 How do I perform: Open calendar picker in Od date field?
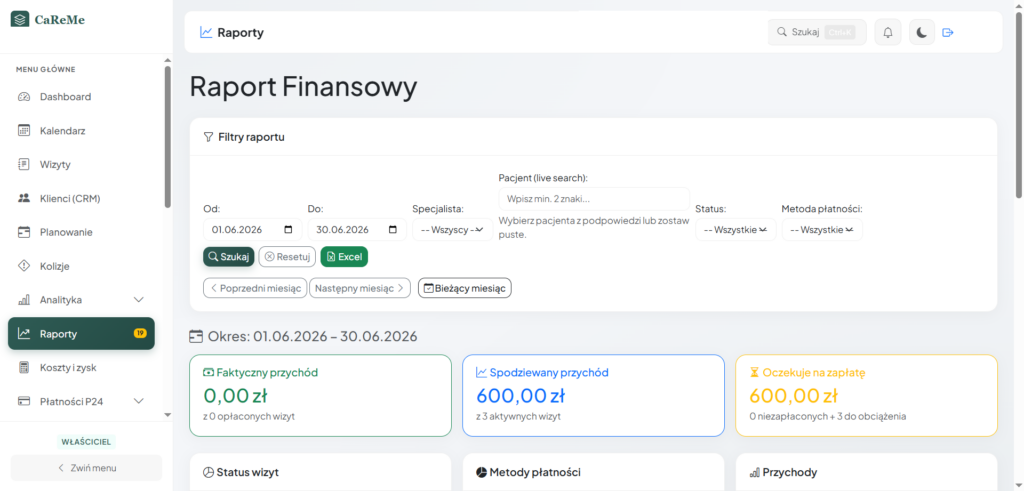[289, 230]
